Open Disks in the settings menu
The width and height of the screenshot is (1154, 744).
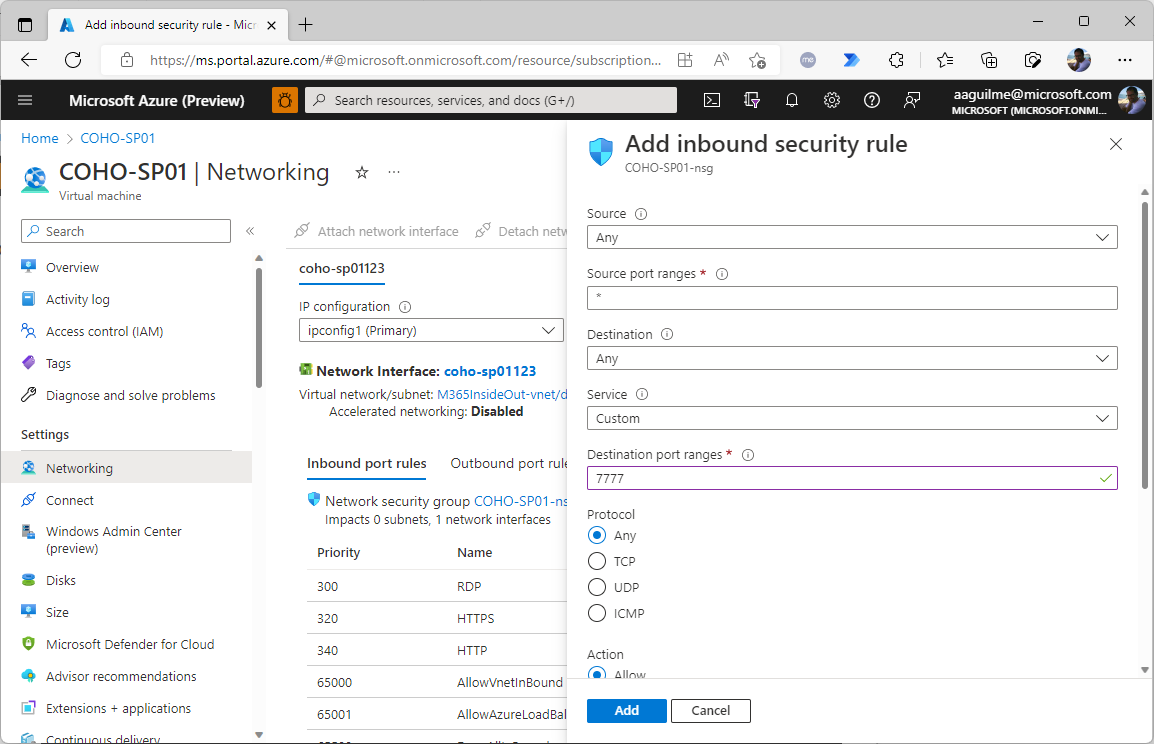[x=61, y=580]
